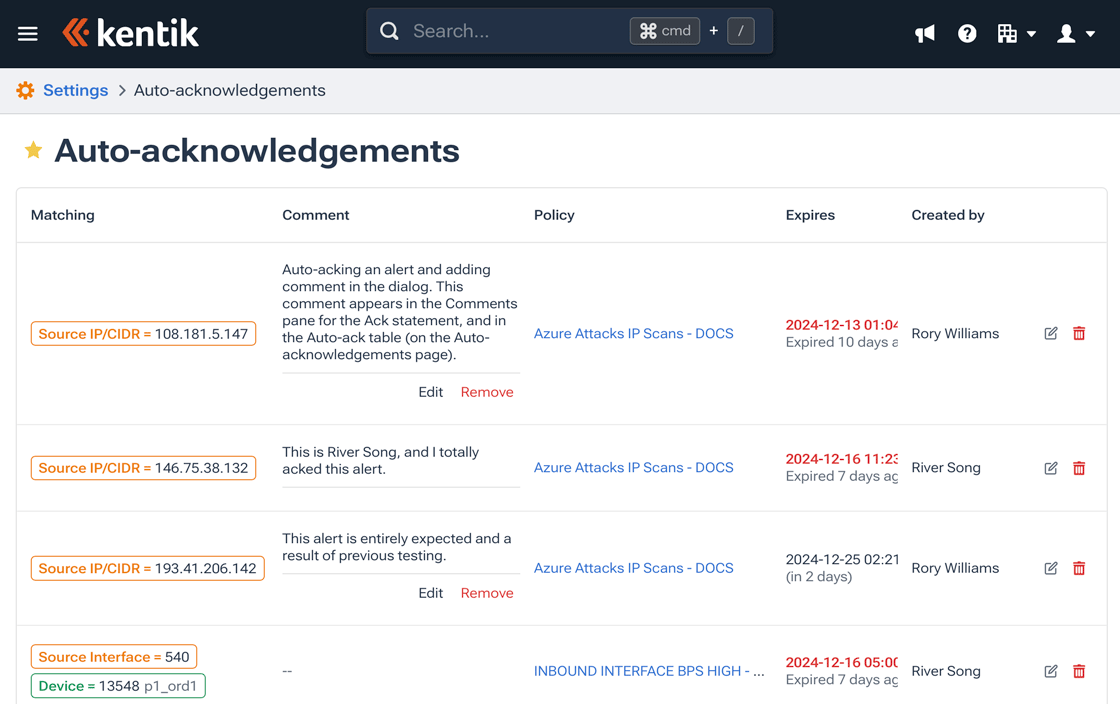Viewport: 1120px width, 704px height.
Task: Expand the company building dropdown
Action: [x=1016, y=34]
